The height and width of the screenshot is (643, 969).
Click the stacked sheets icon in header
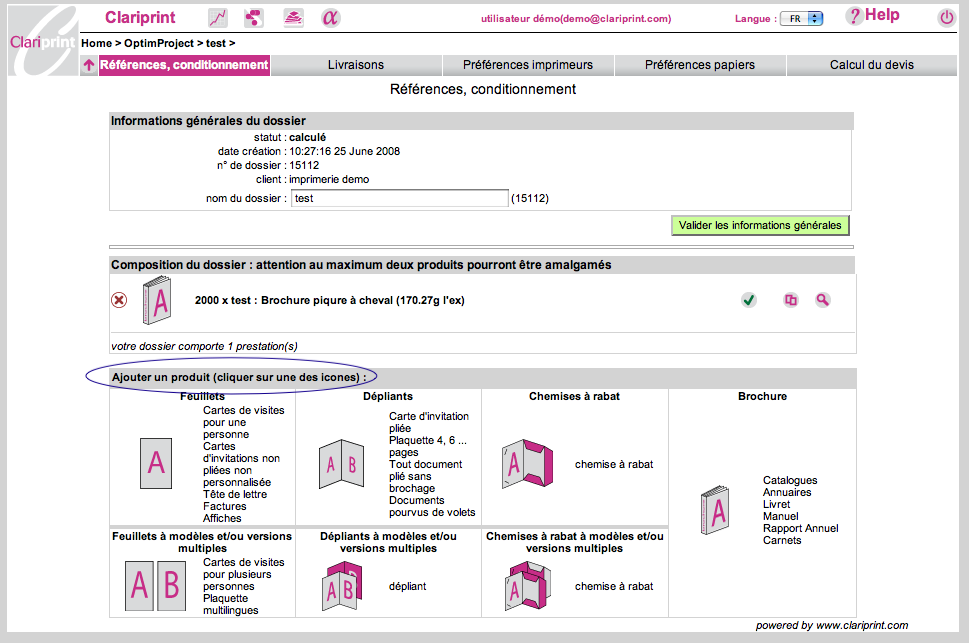[x=292, y=17]
